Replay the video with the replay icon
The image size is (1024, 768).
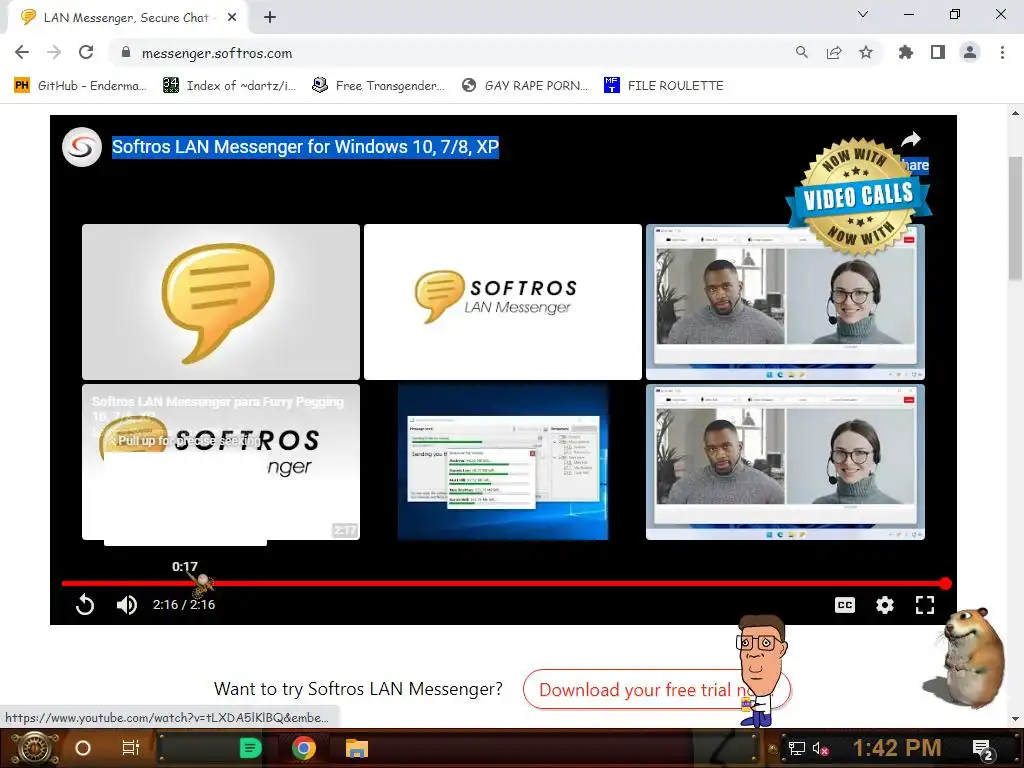pyautogui.click(x=85, y=605)
